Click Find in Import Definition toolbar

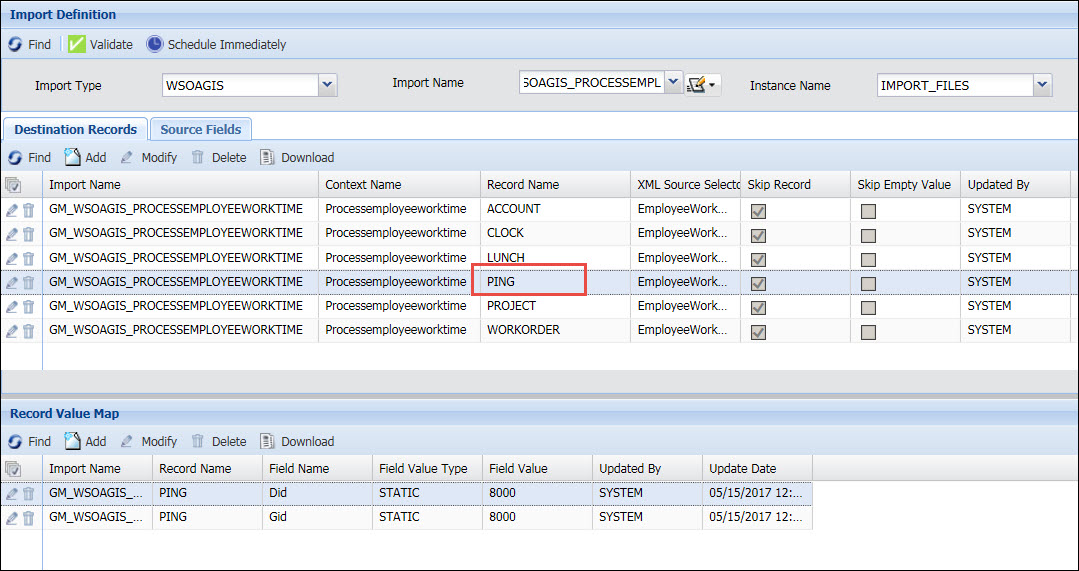(x=30, y=44)
